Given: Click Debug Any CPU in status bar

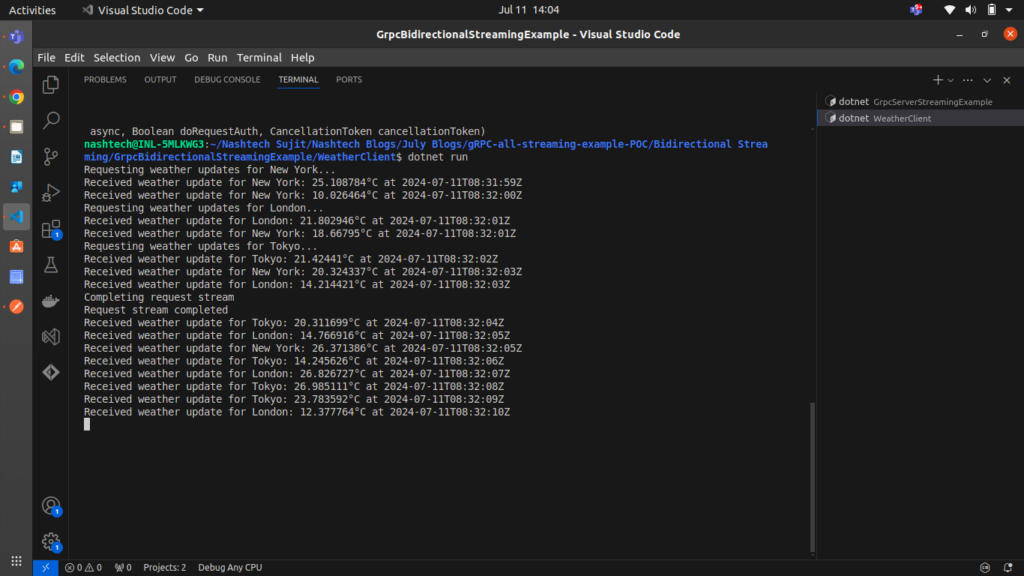Looking at the screenshot, I should (x=230, y=568).
